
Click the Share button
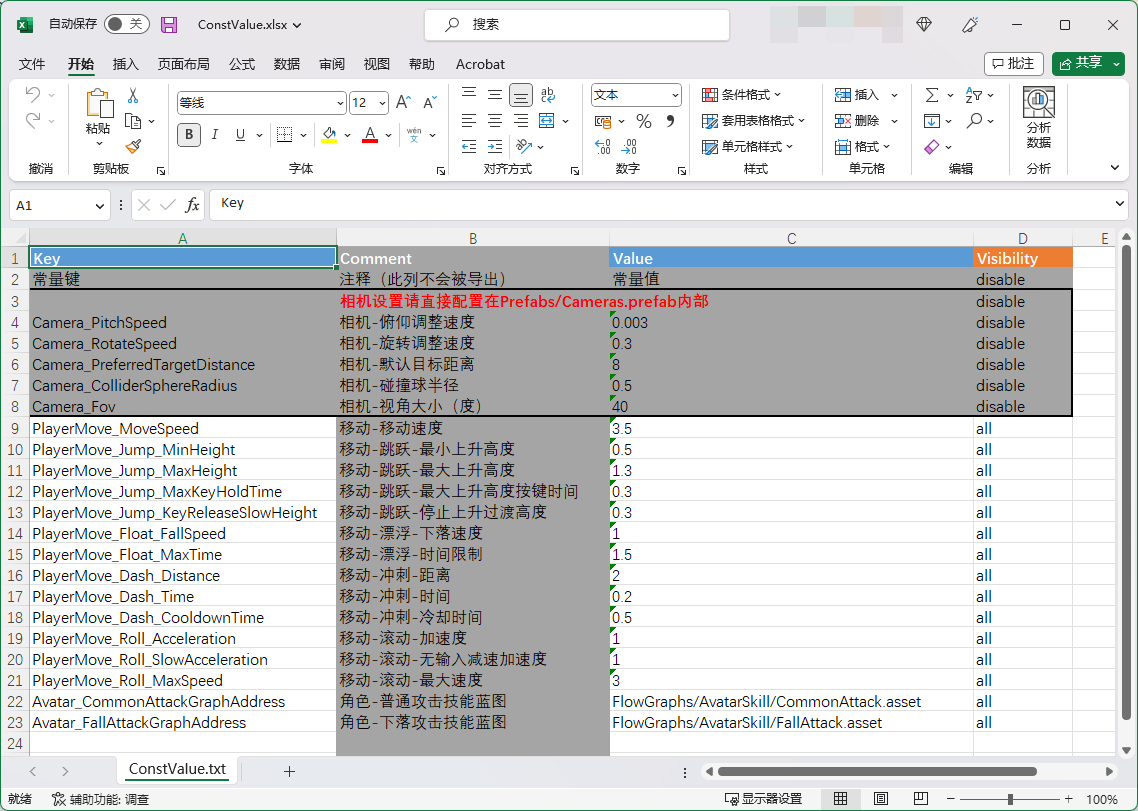1080,64
